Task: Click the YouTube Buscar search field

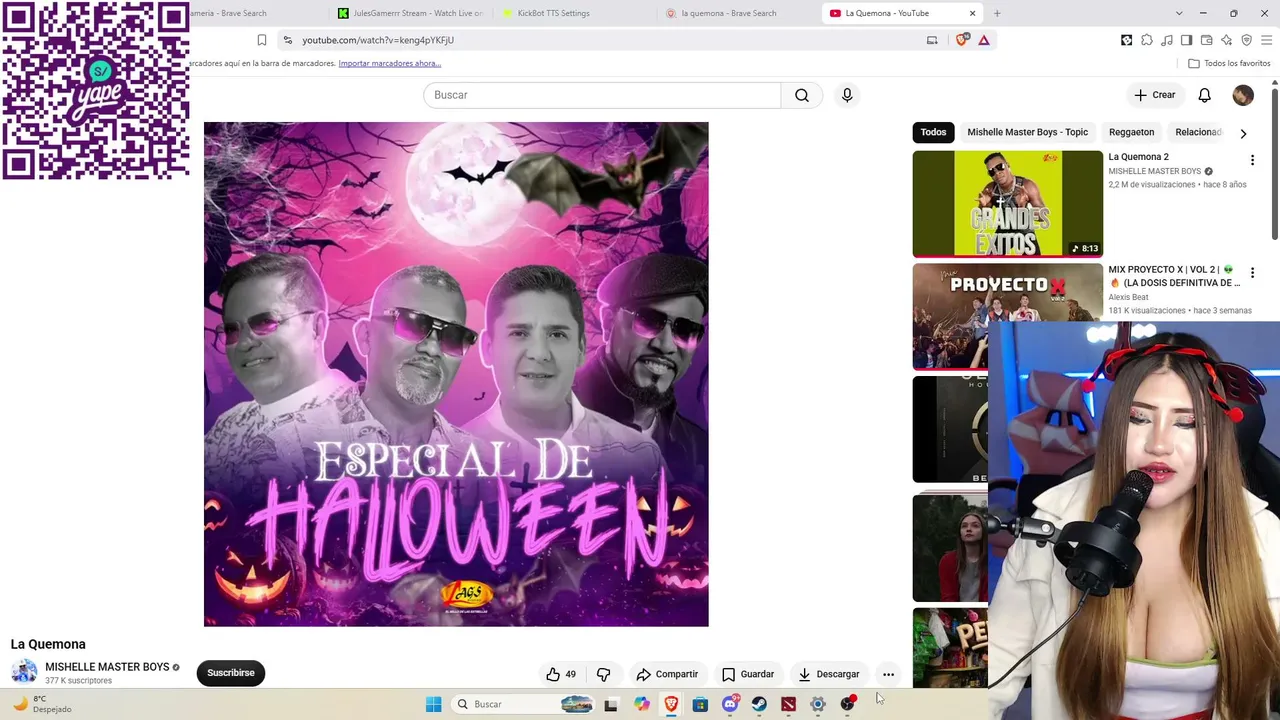Action: tap(601, 95)
